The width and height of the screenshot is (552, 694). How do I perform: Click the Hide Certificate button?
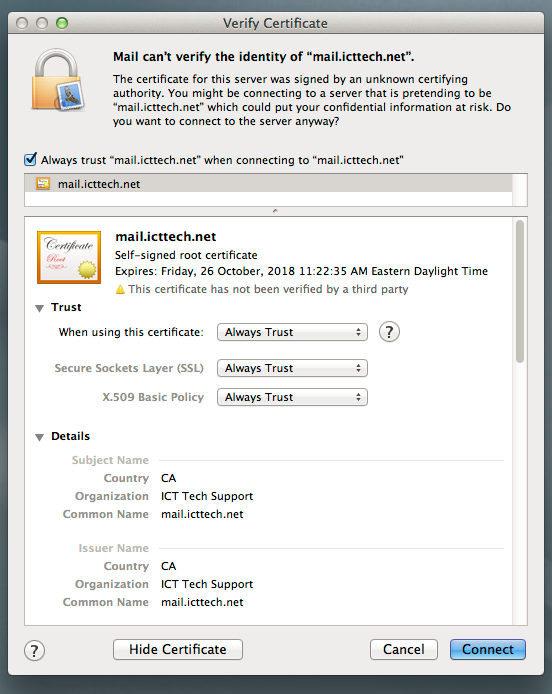pos(178,649)
